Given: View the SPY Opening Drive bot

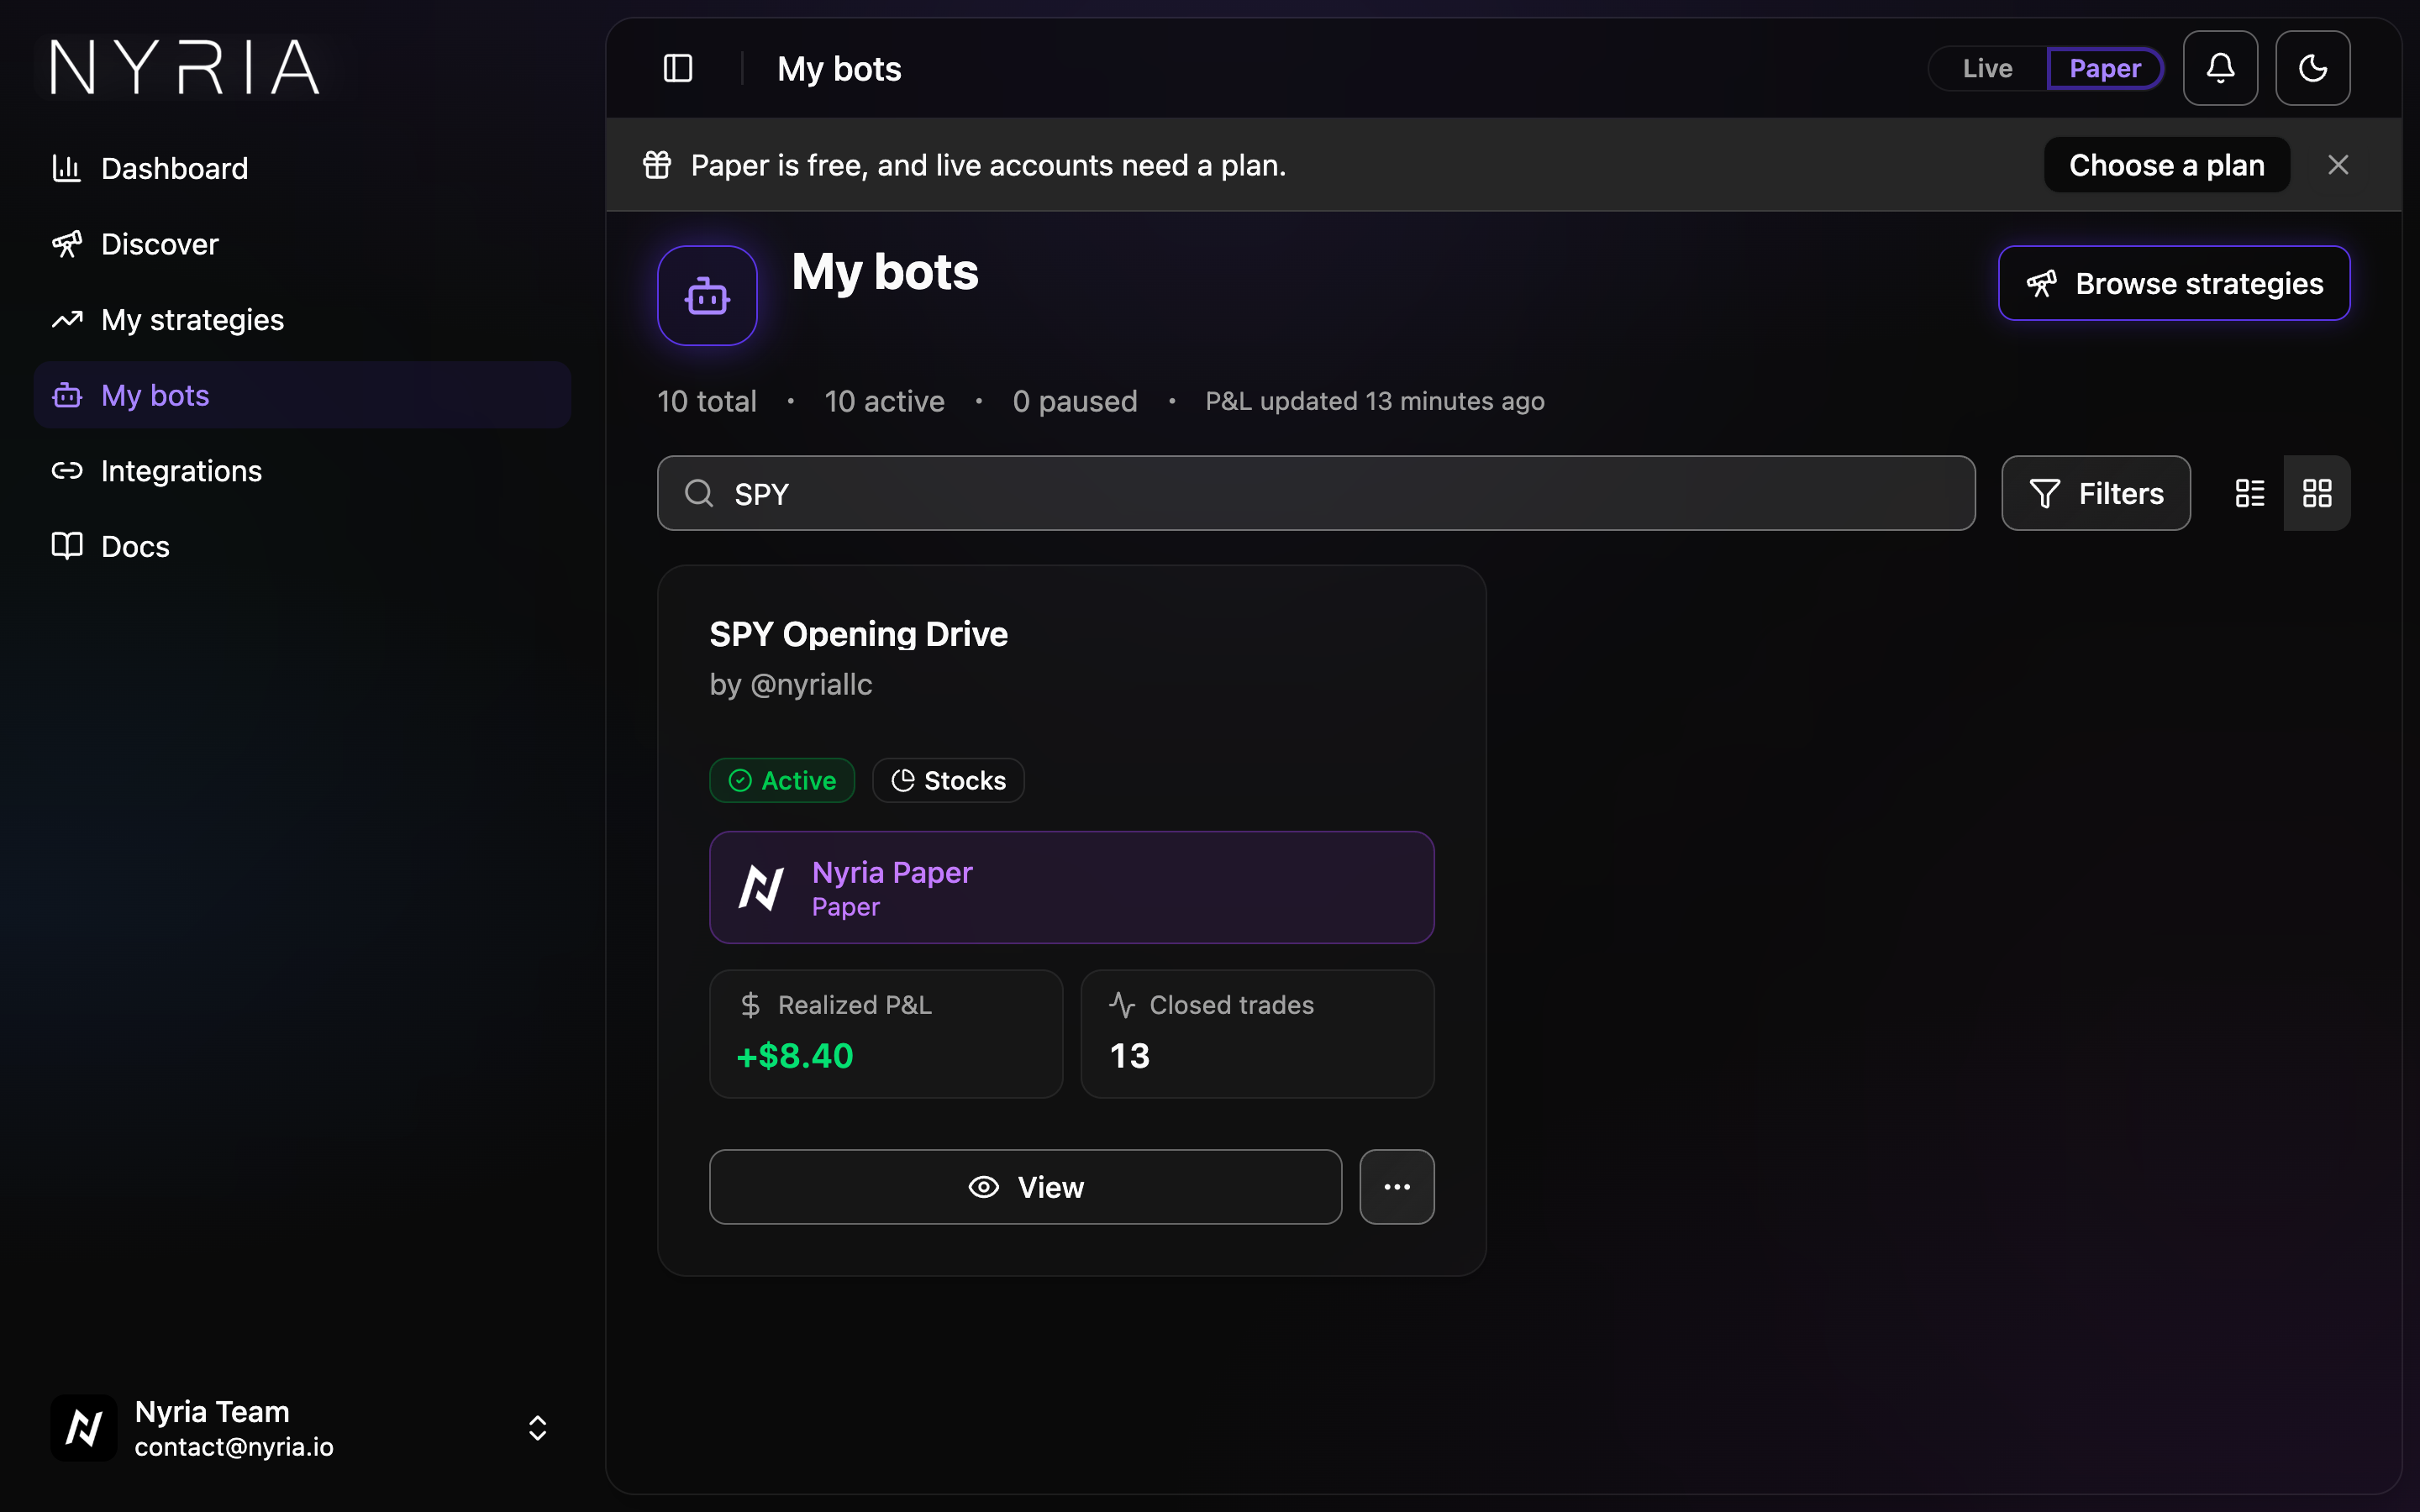Looking at the screenshot, I should pos(1025,1187).
